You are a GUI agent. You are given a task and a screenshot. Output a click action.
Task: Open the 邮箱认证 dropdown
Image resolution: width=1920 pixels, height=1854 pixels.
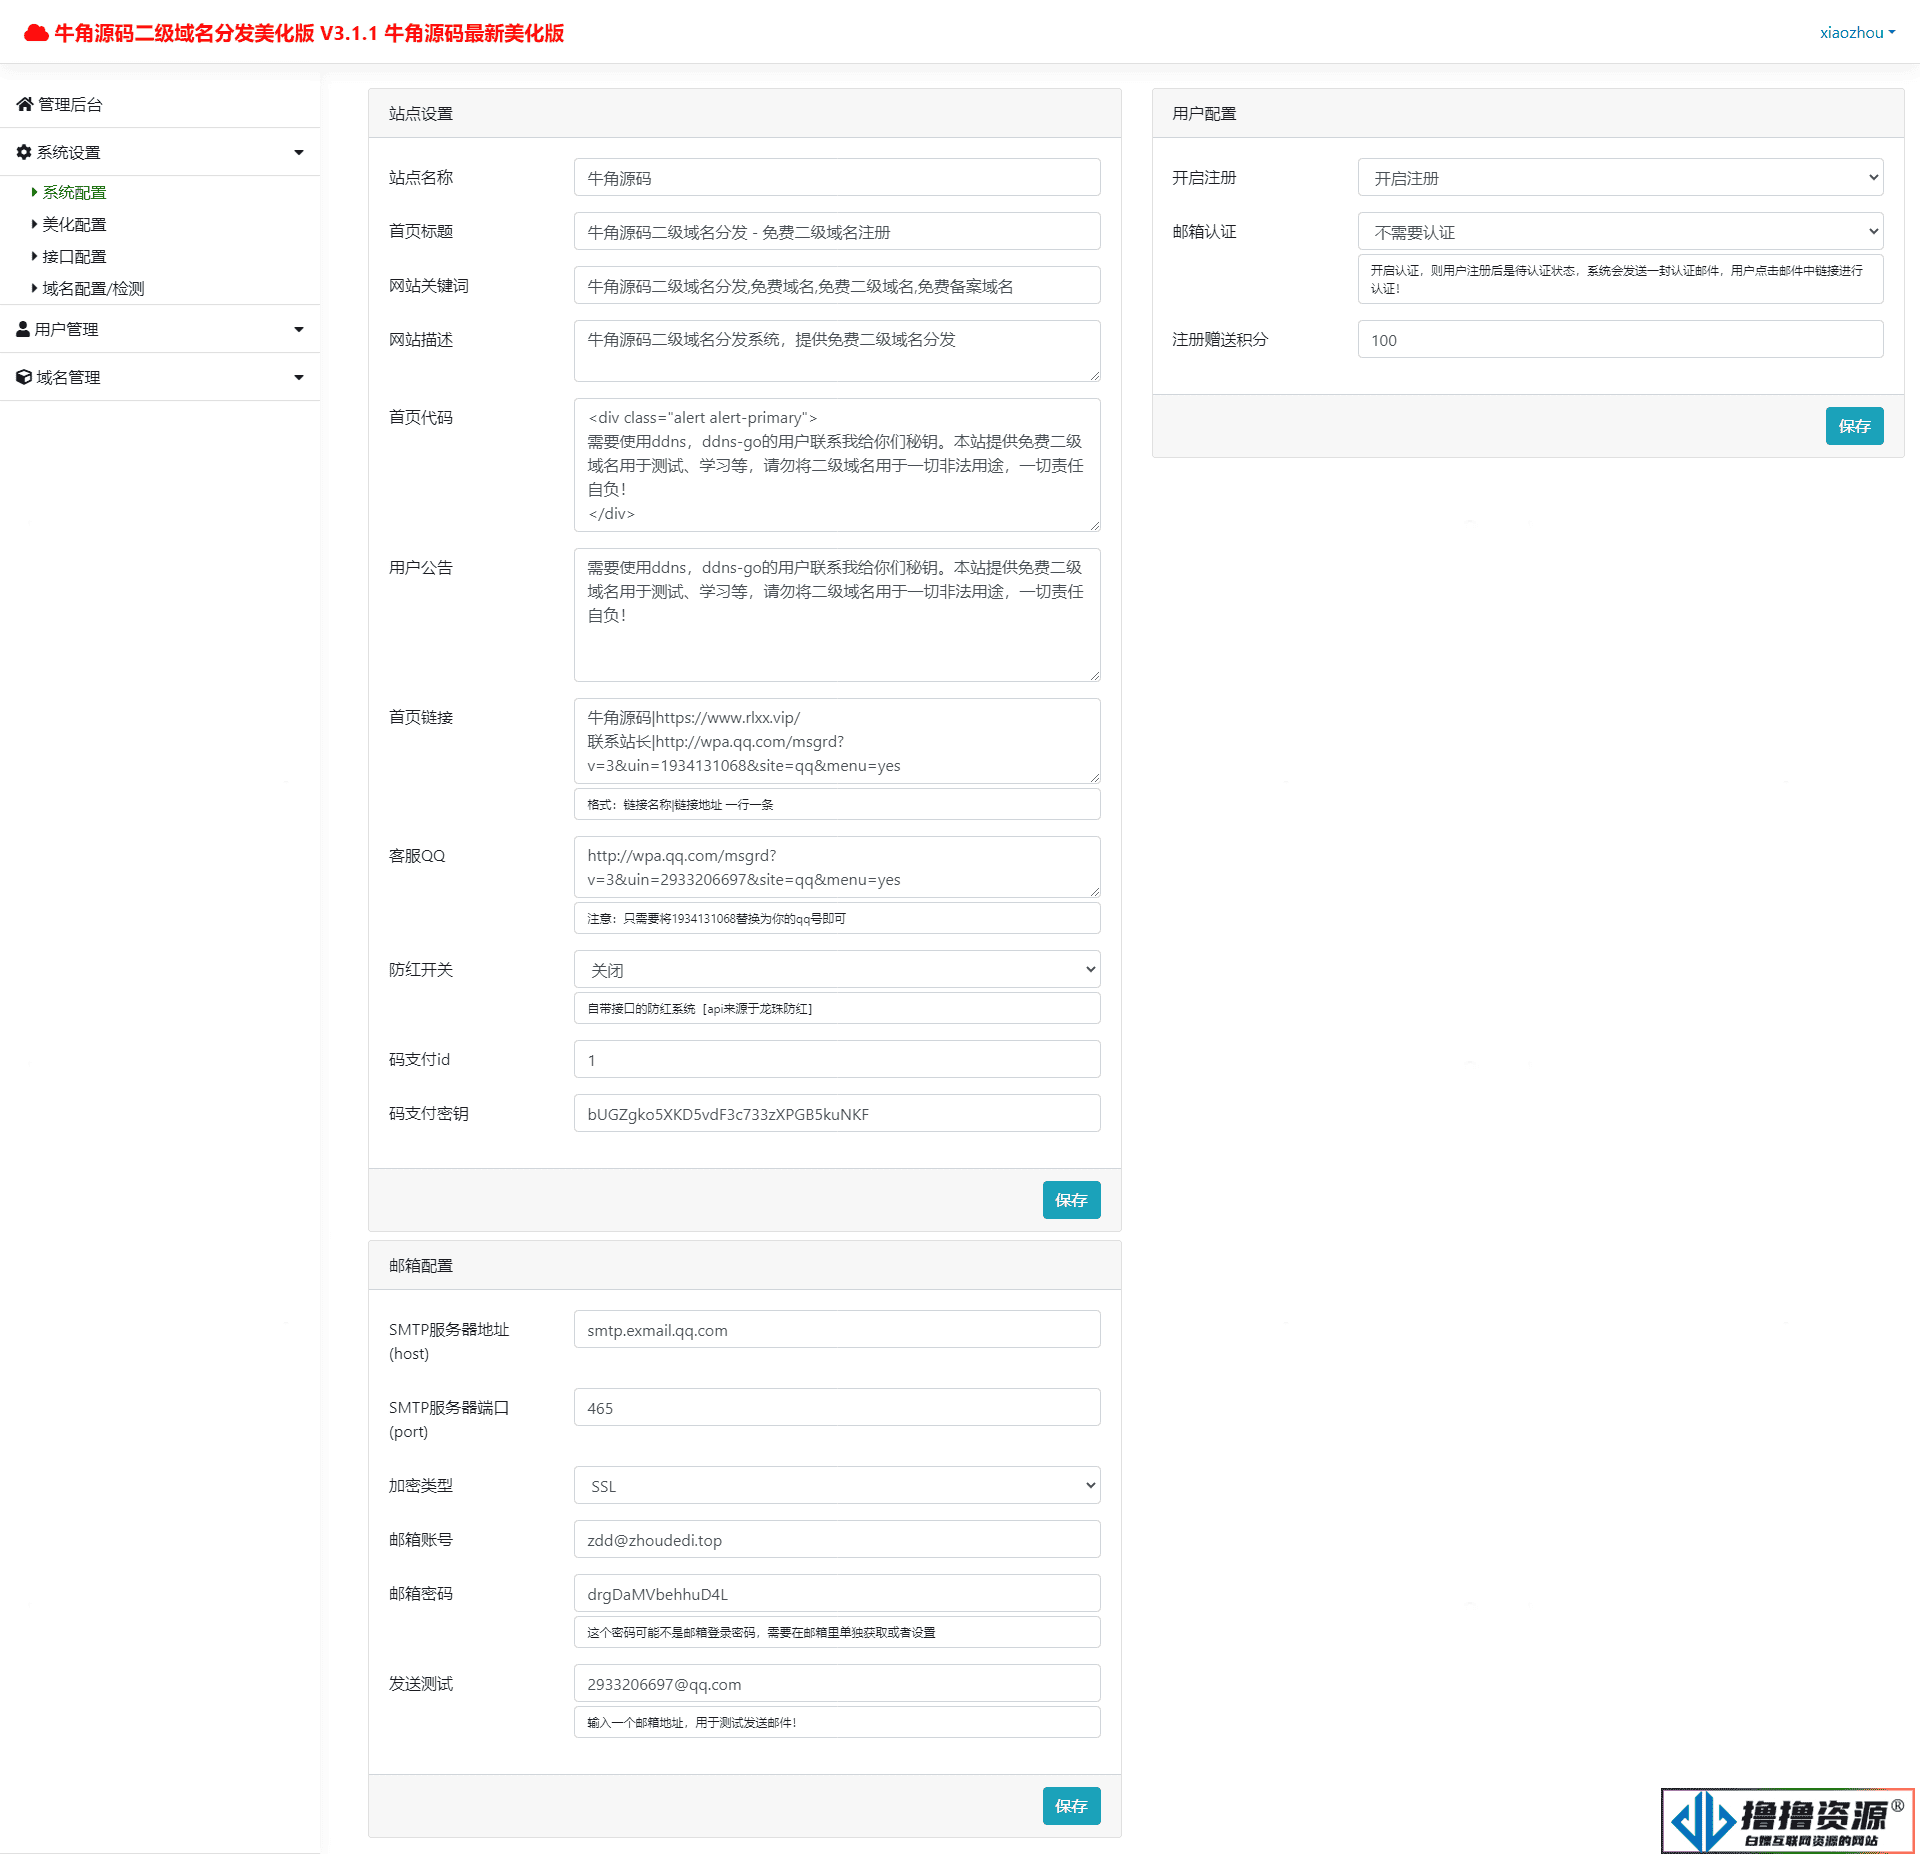tap(1620, 231)
